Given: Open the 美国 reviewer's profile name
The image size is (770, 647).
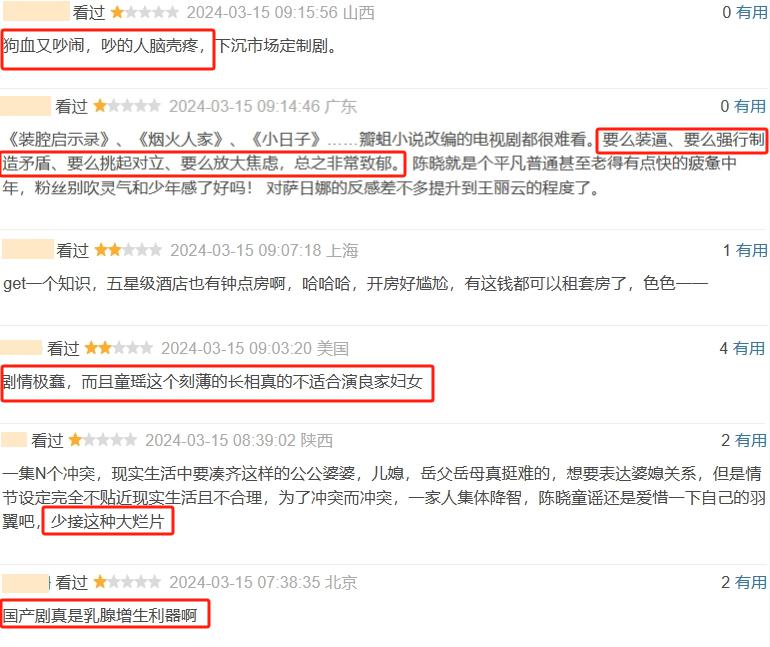Looking at the screenshot, I should click(x=21, y=348).
